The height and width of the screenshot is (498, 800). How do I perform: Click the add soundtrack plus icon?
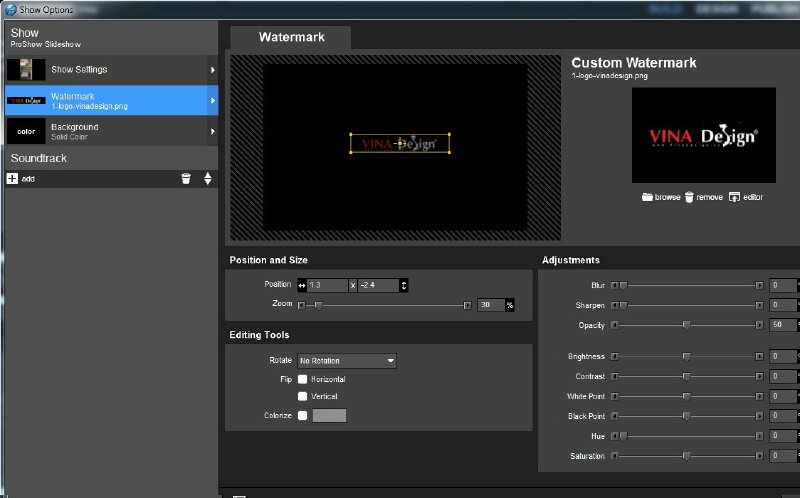[x=12, y=178]
